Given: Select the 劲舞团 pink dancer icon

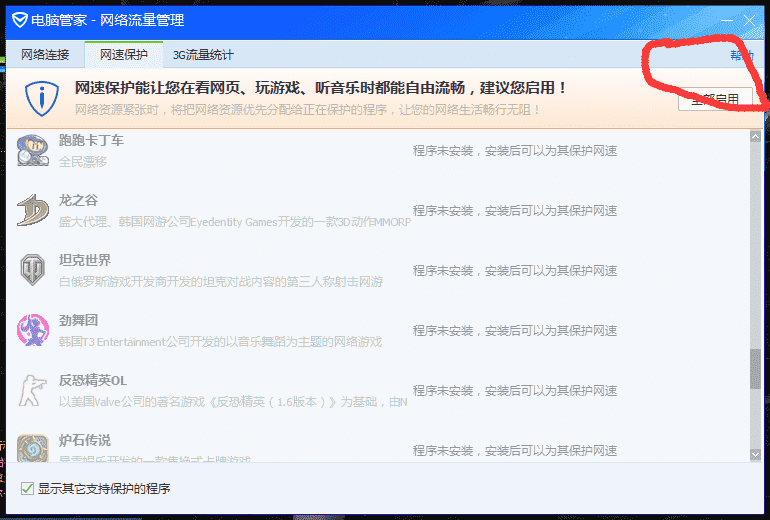Looking at the screenshot, I should tap(33, 330).
